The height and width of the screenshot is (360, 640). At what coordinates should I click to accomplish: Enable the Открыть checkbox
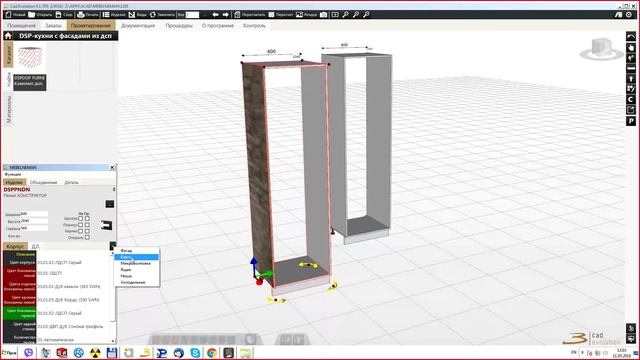pos(87,237)
